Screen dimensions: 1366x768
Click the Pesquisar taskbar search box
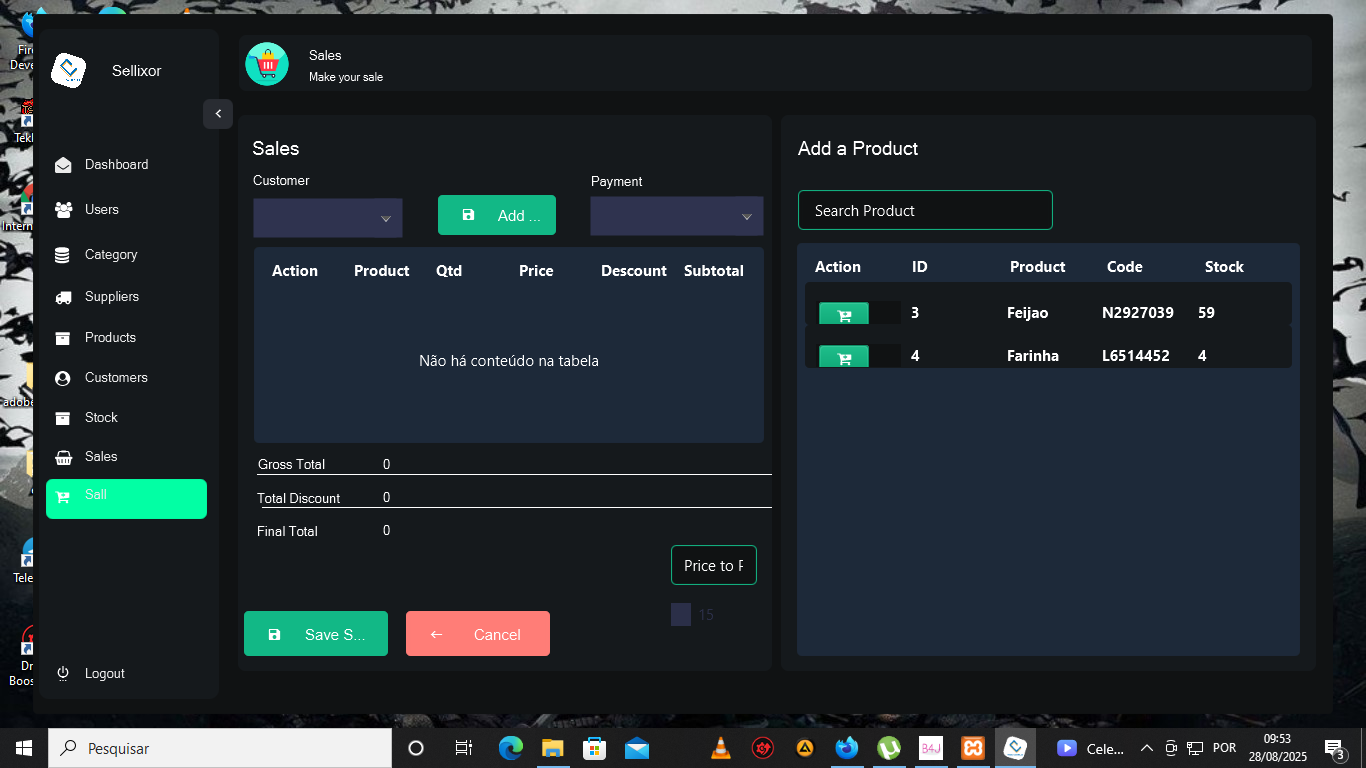coord(220,748)
